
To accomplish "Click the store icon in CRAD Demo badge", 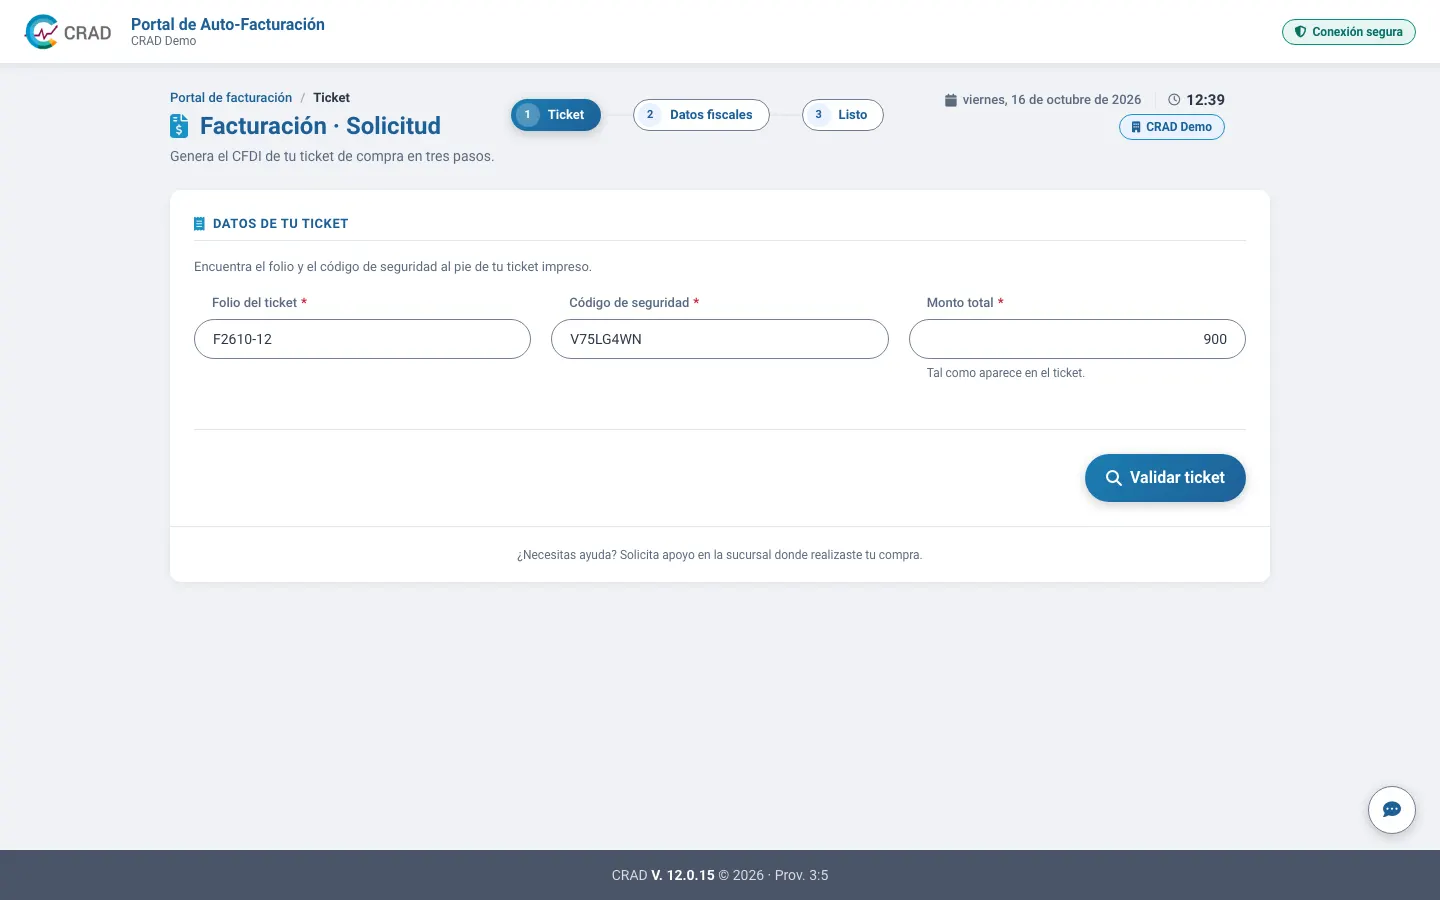I will [1136, 127].
